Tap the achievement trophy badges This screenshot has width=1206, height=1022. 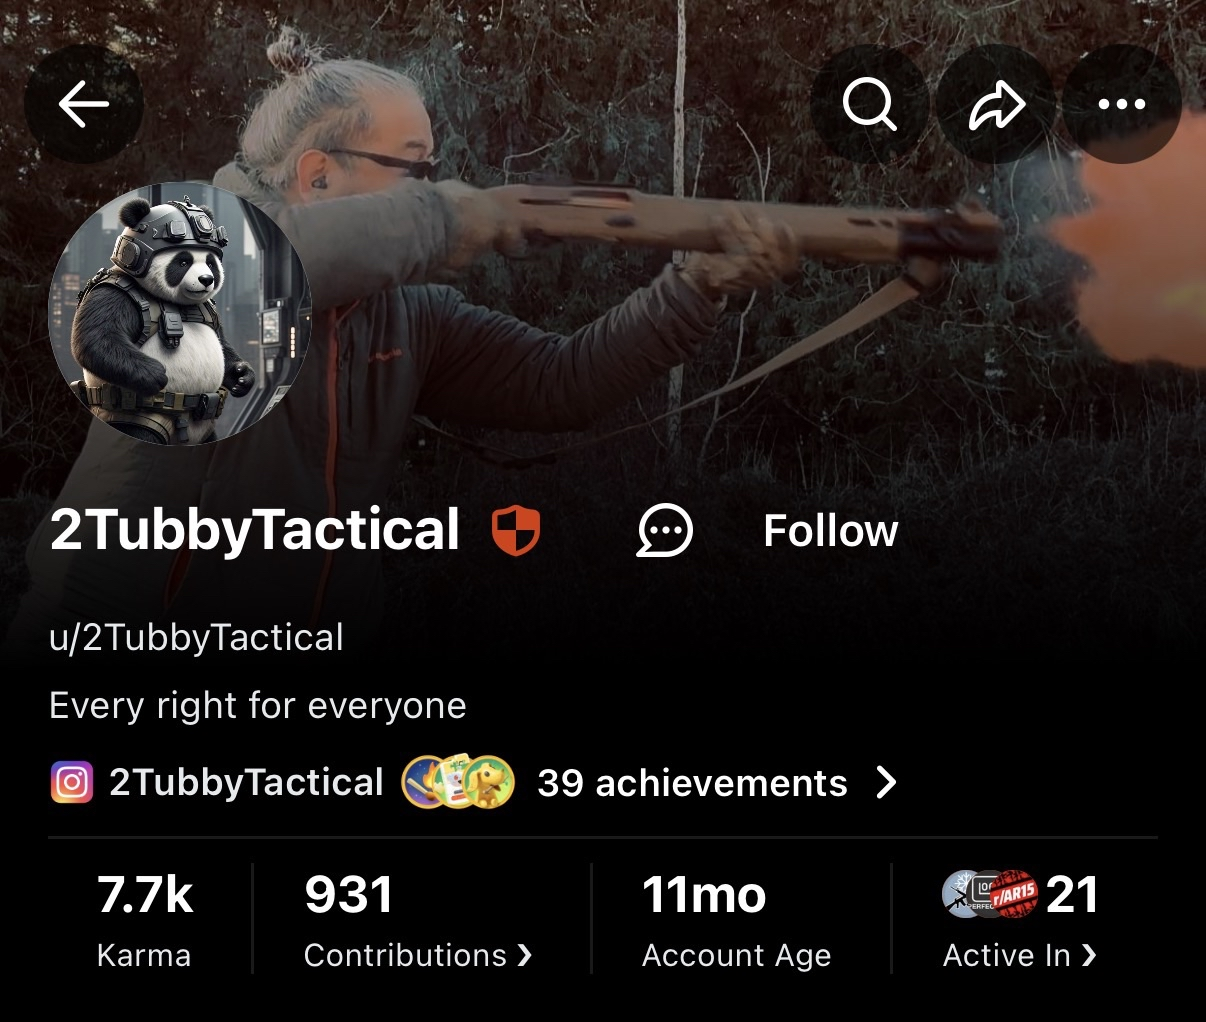pos(458,782)
